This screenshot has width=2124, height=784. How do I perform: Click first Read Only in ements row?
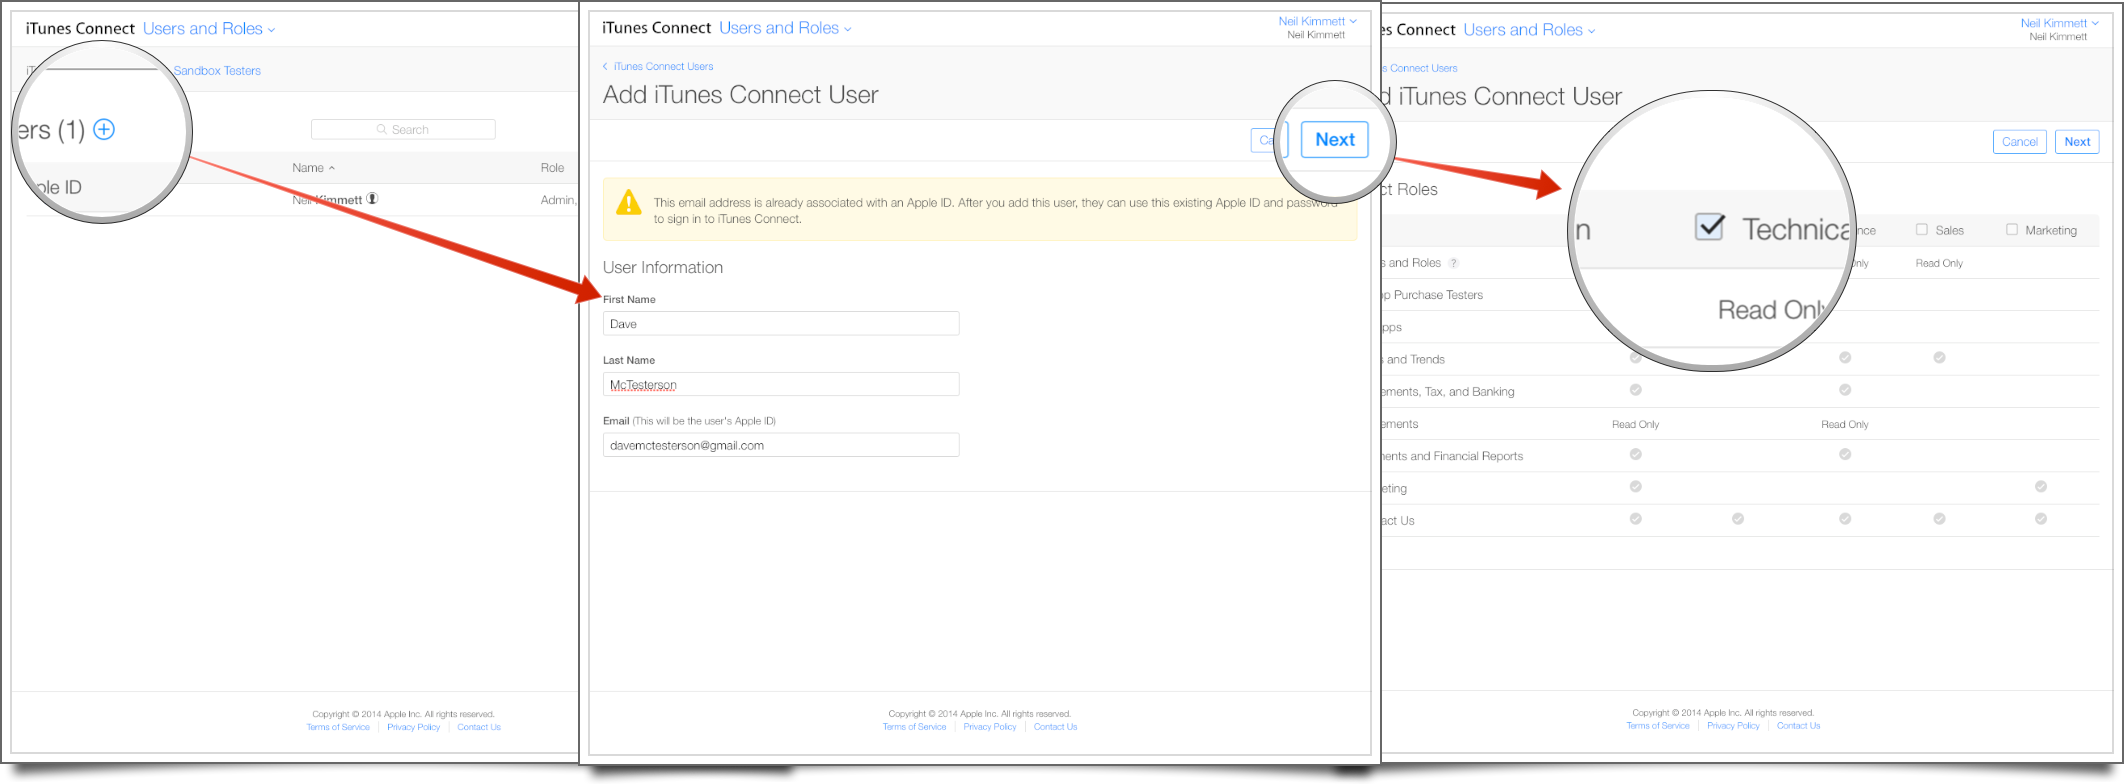click(1635, 425)
